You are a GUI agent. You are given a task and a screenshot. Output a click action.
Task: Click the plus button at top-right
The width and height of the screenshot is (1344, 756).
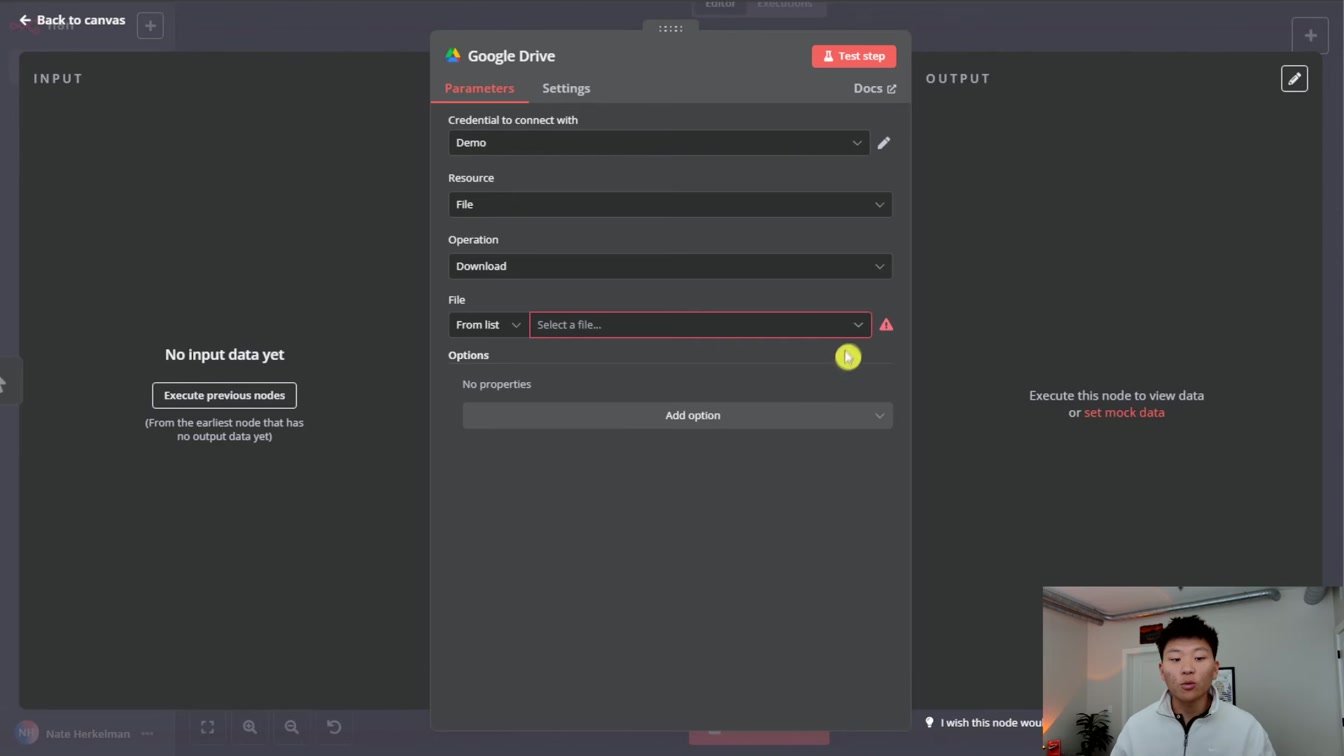pos(1310,35)
